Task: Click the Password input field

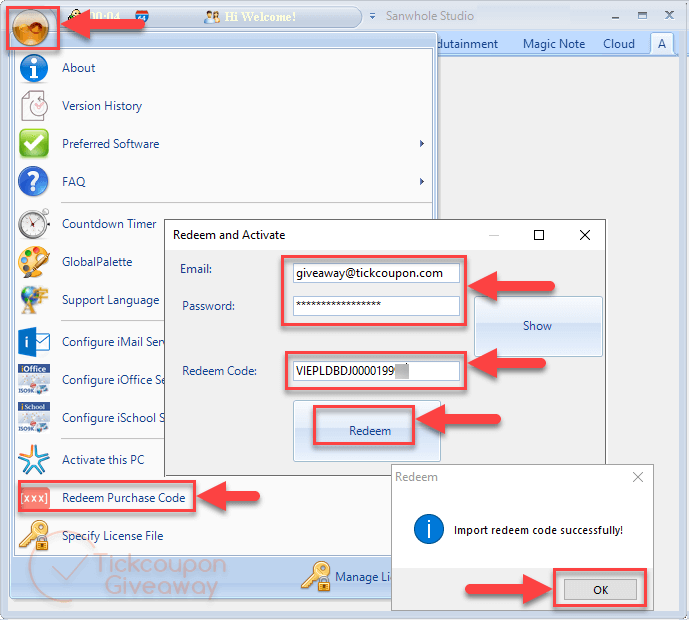Action: (x=376, y=305)
